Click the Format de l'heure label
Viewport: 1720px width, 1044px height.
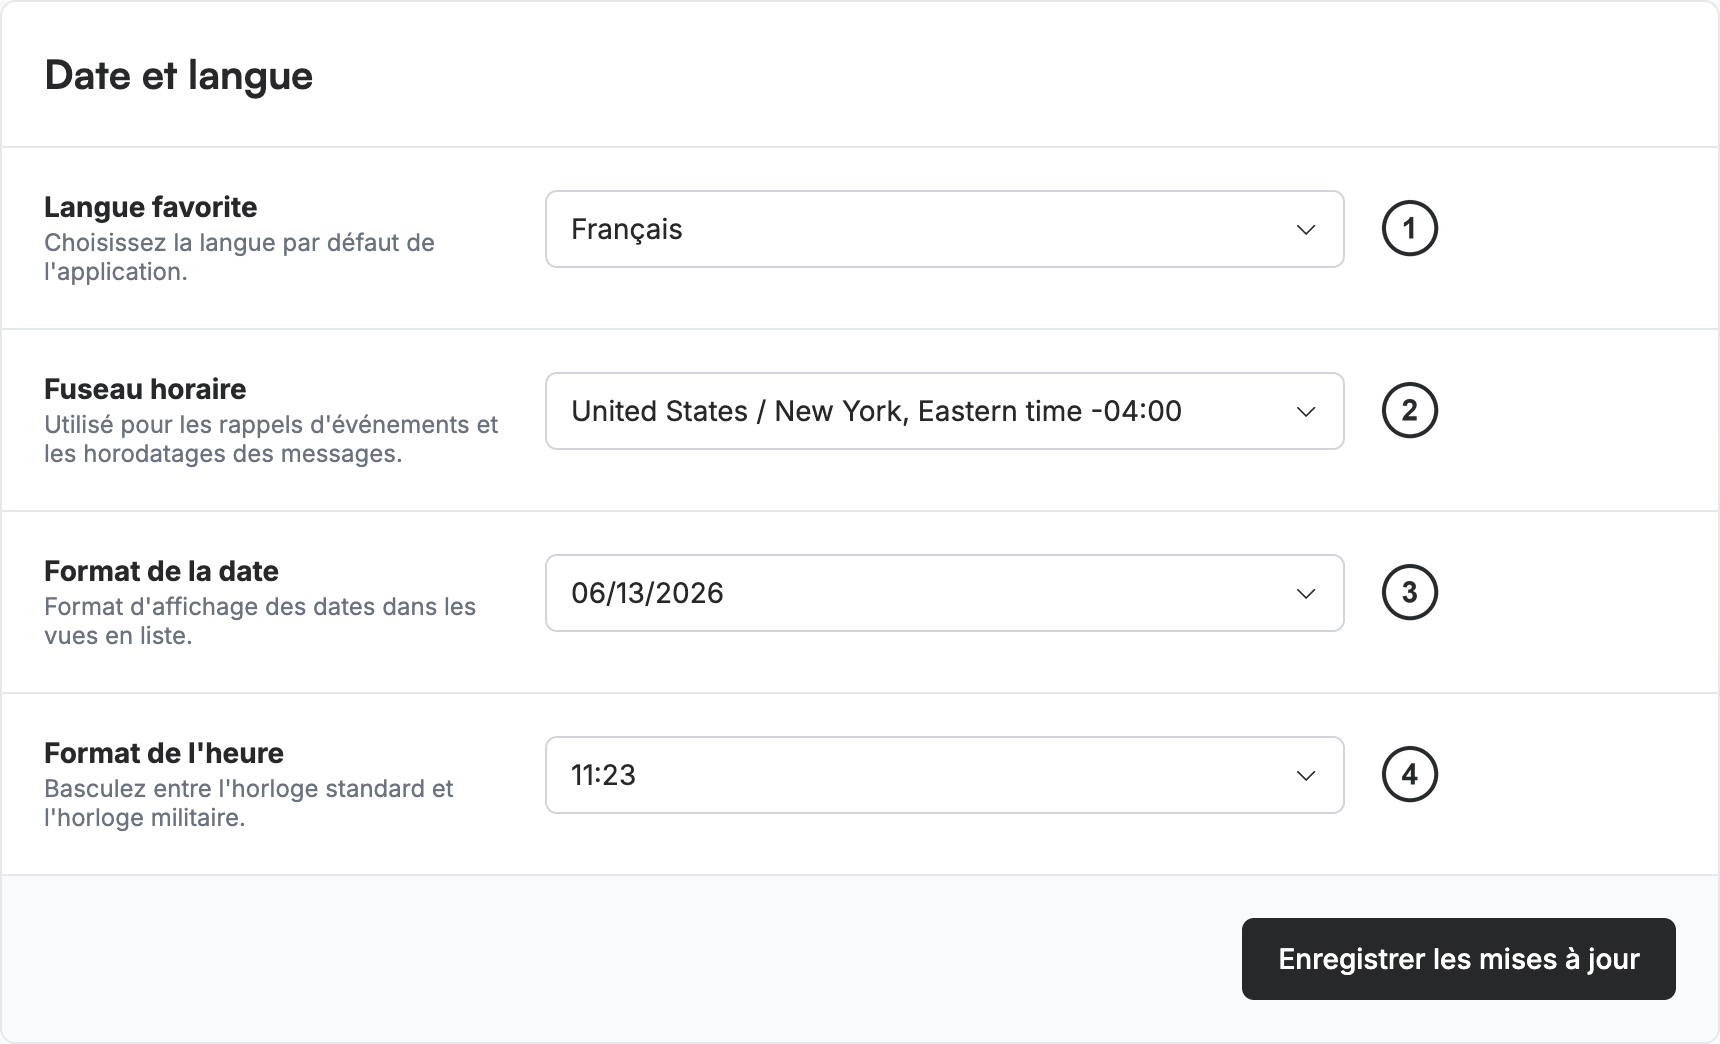tap(164, 753)
